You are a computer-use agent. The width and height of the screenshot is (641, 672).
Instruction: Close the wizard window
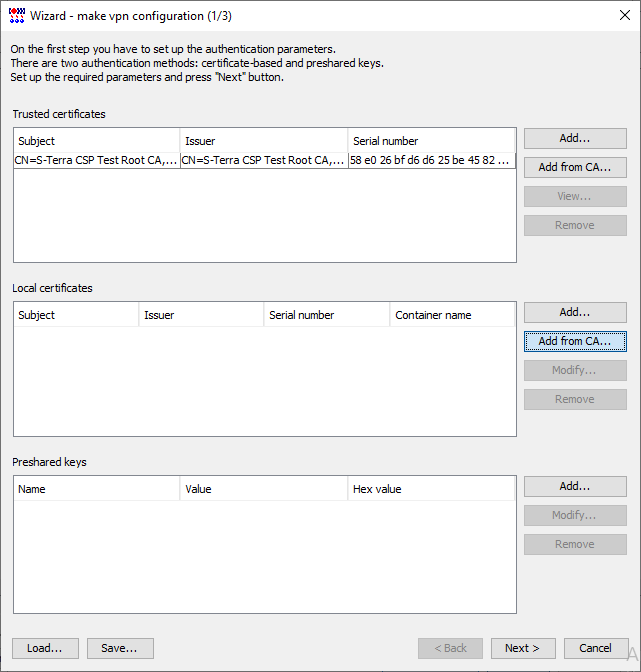[x=617, y=15]
